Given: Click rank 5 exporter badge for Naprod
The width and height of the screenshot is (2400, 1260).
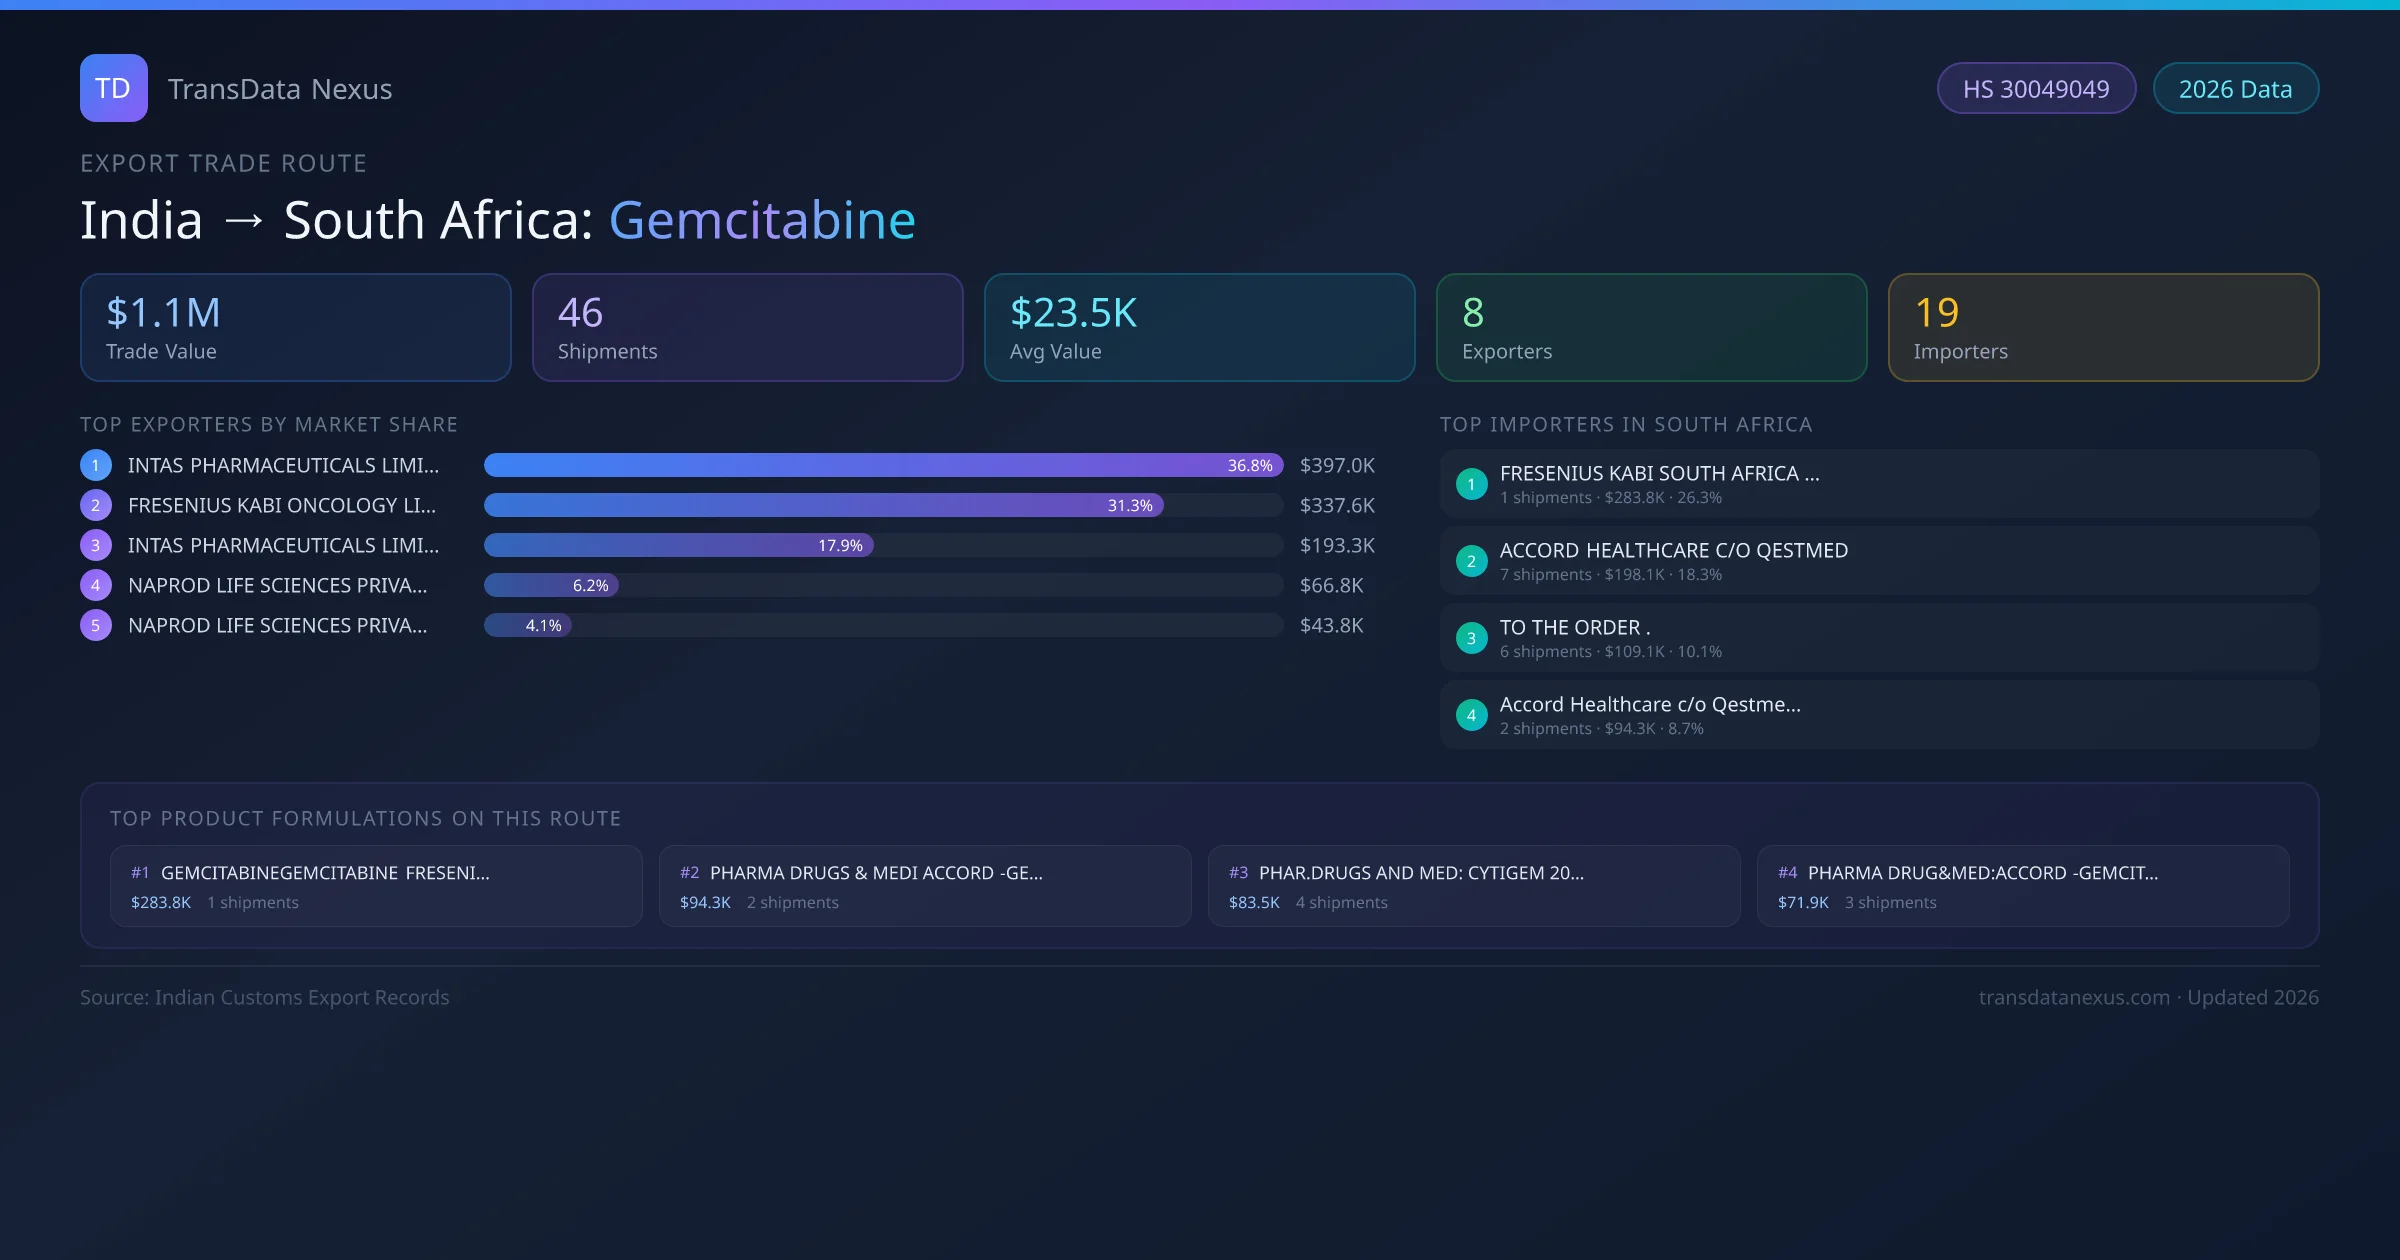Looking at the screenshot, I should point(95,625).
